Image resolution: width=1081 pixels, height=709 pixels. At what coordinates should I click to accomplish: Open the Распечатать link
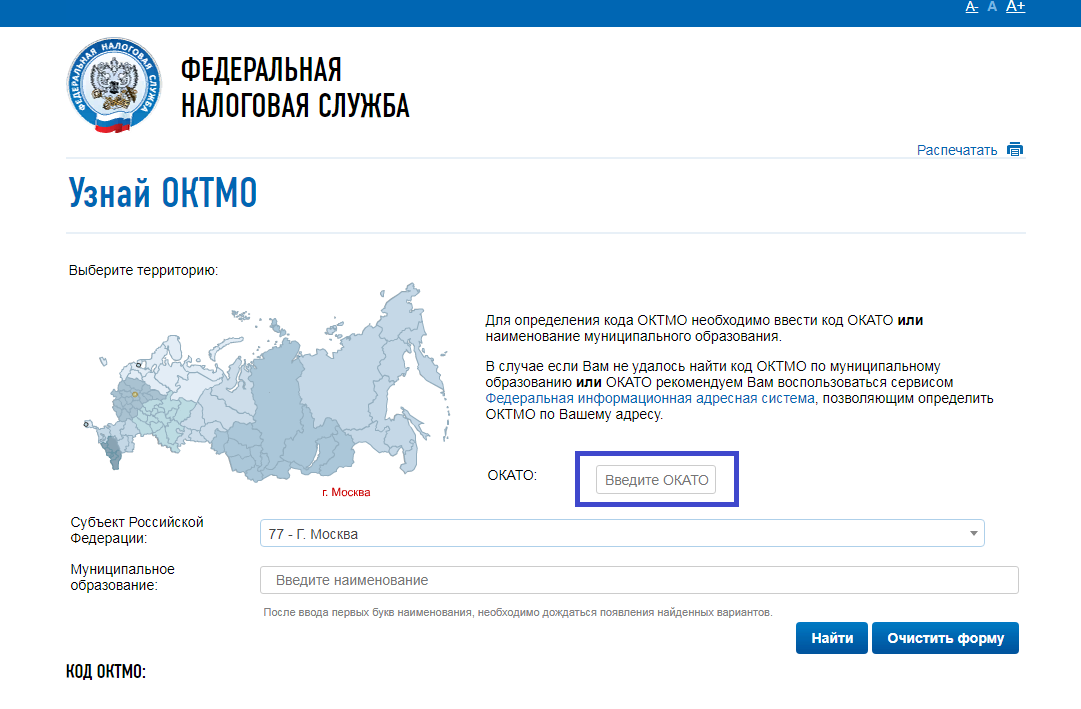point(957,150)
